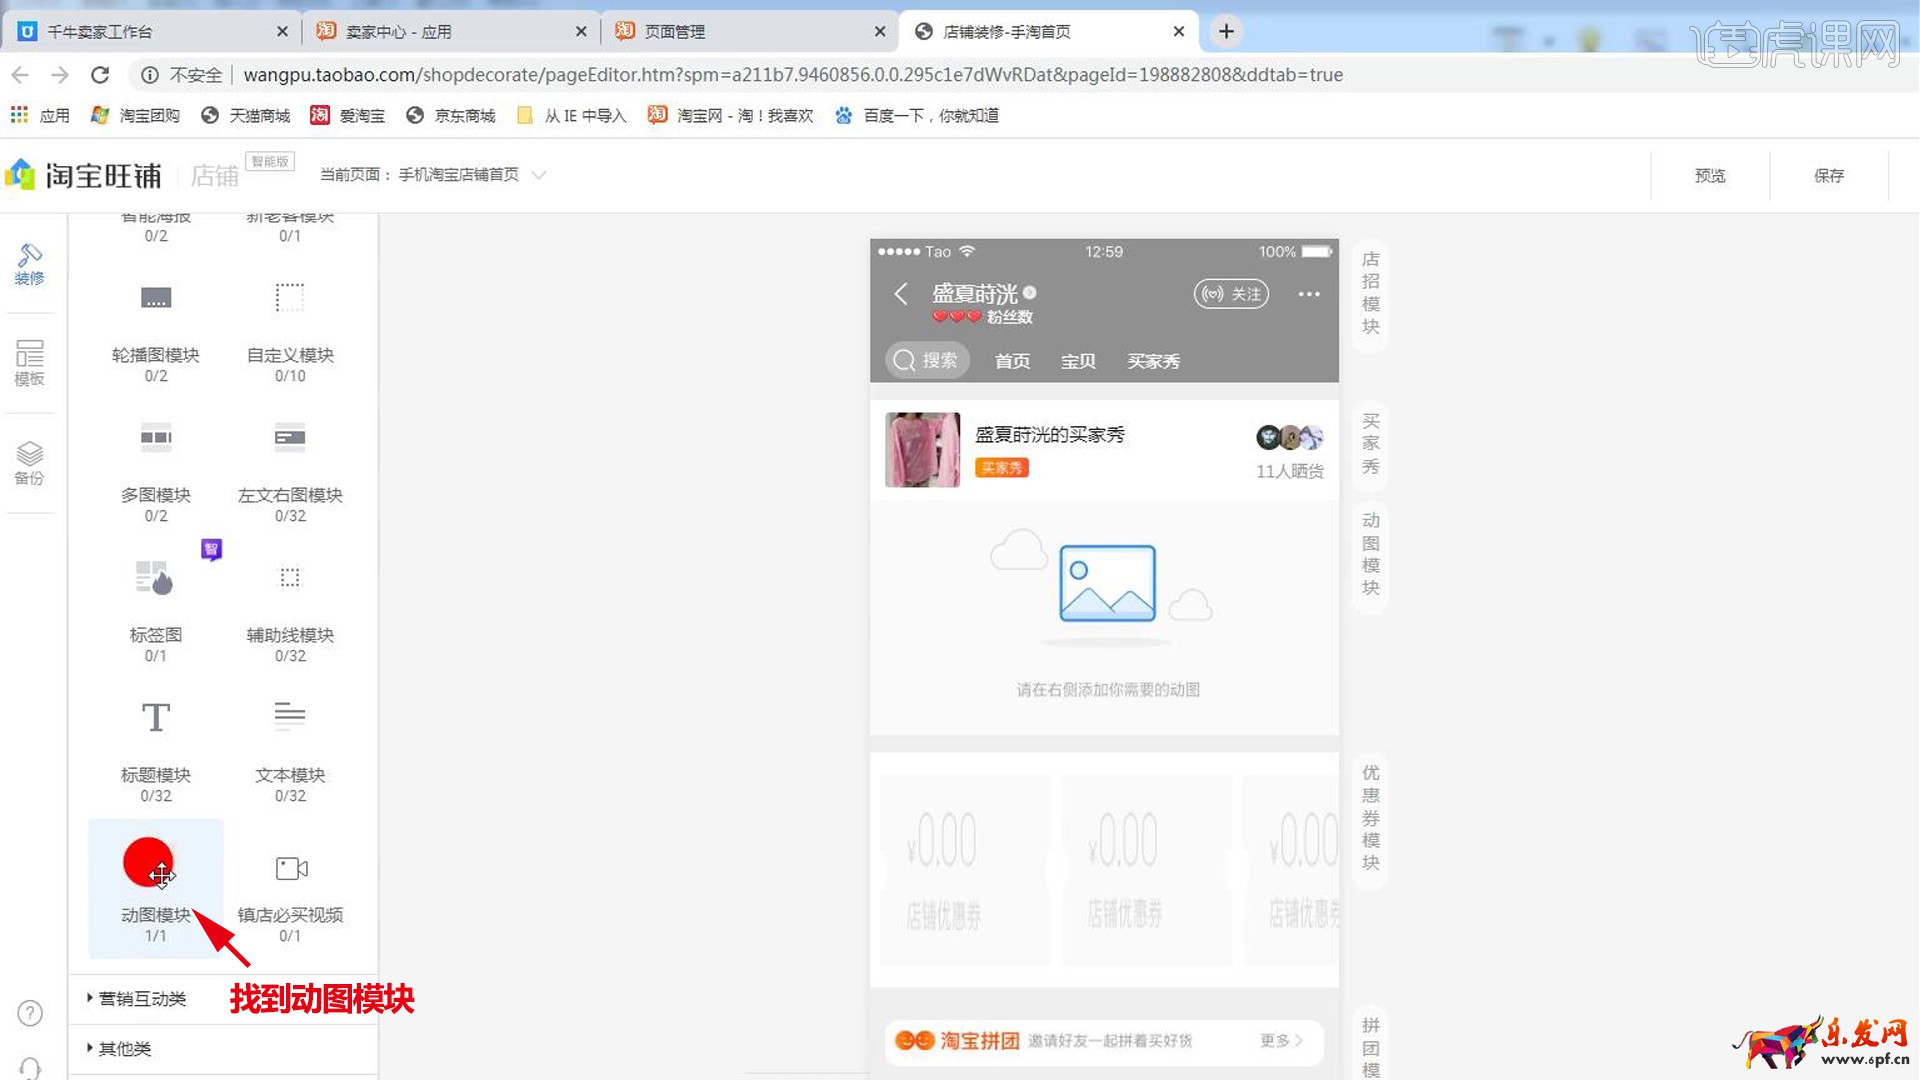Click the 文本模块 lines icon
Image resolution: width=1920 pixels, height=1080 pixels.
point(290,716)
